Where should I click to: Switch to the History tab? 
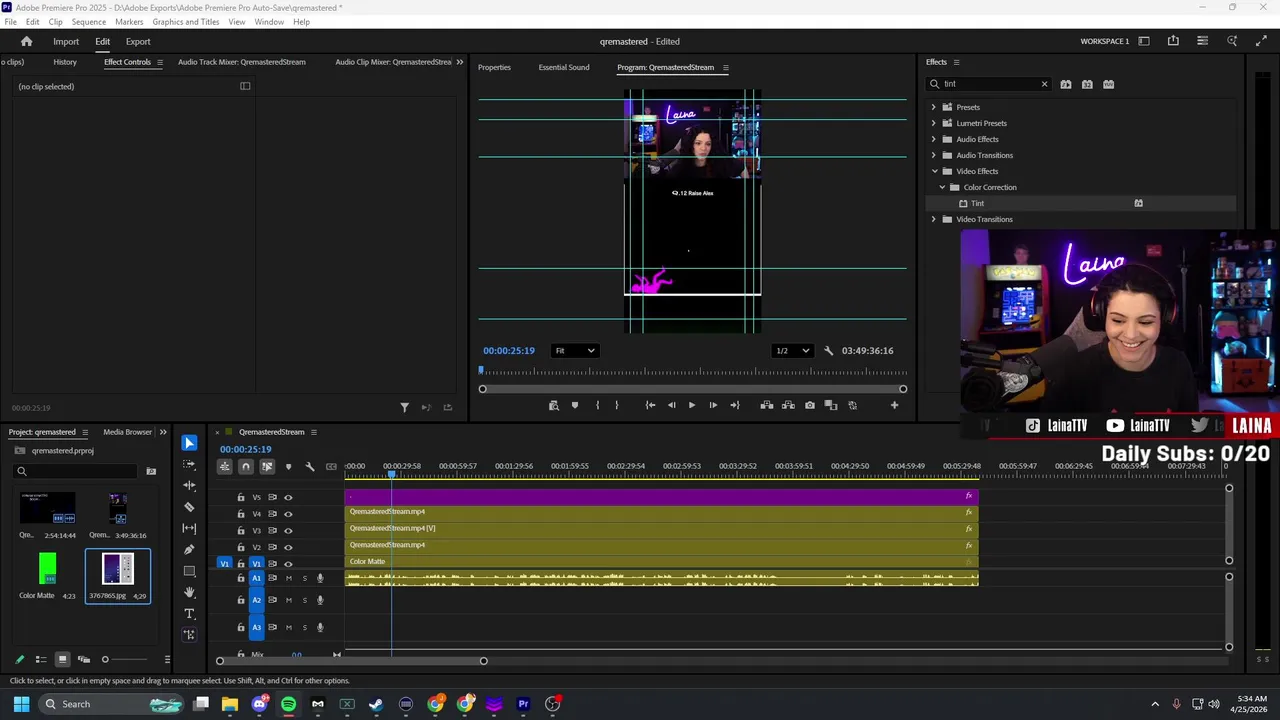(65, 62)
